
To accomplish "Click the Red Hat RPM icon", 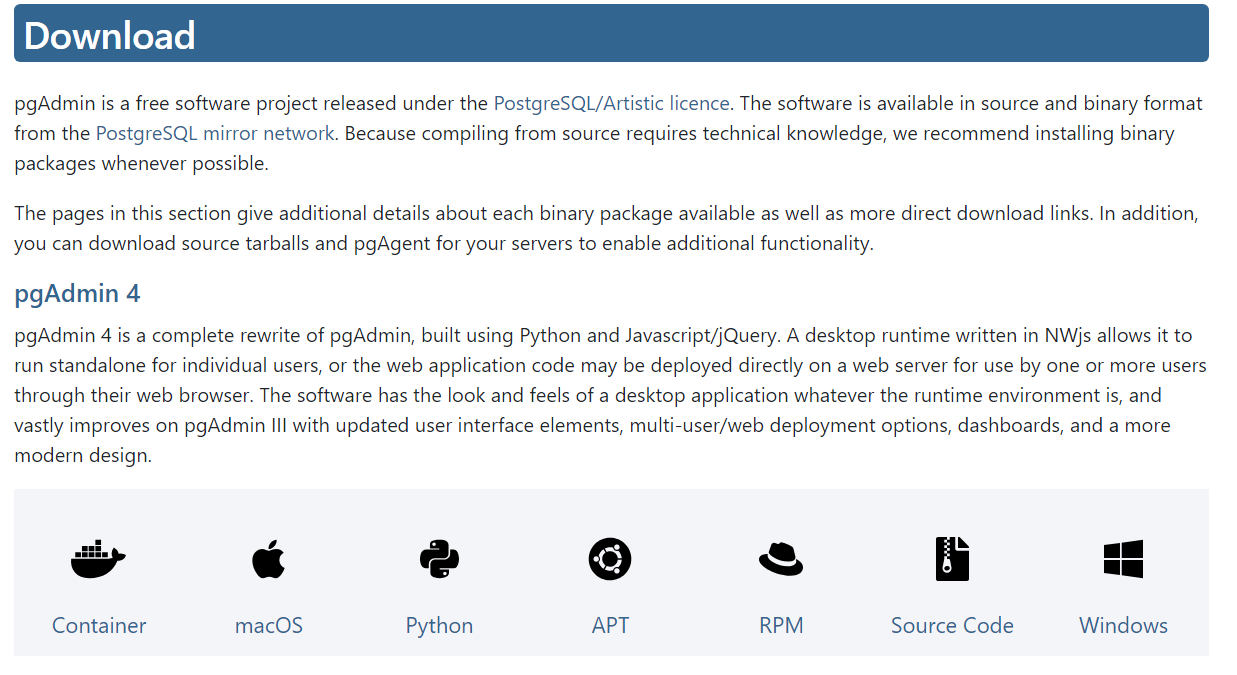I will tap(781, 559).
